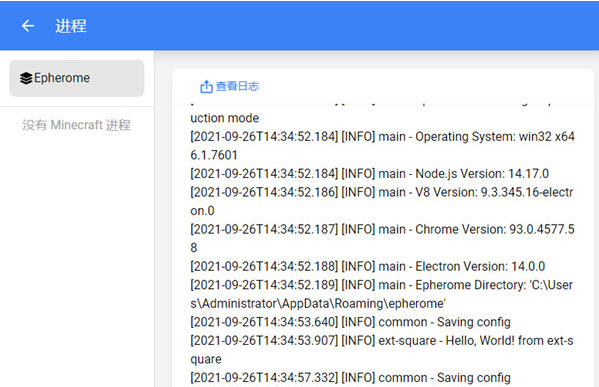
Task: Select the Node.js Version 14.17.0 log line
Action: tap(369, 174)
